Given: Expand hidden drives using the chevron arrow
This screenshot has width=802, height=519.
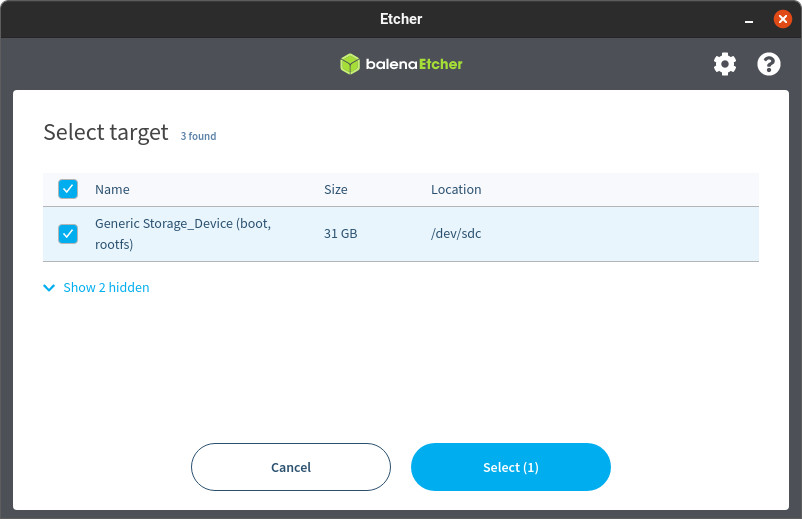Looking at the screenshot, I should pyautogui.click(x=50, y=288).
